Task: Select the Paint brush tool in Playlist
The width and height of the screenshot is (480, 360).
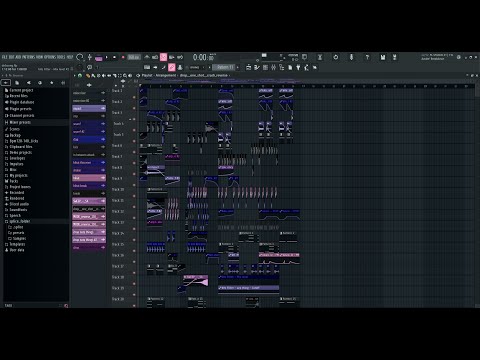Action: (x=93, y=76)
